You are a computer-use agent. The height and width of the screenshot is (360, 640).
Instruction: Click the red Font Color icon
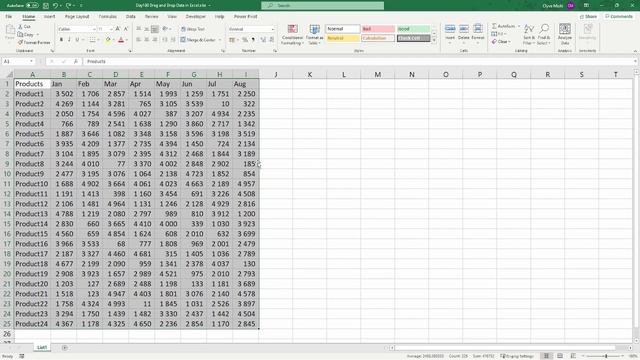coord(121,40)
